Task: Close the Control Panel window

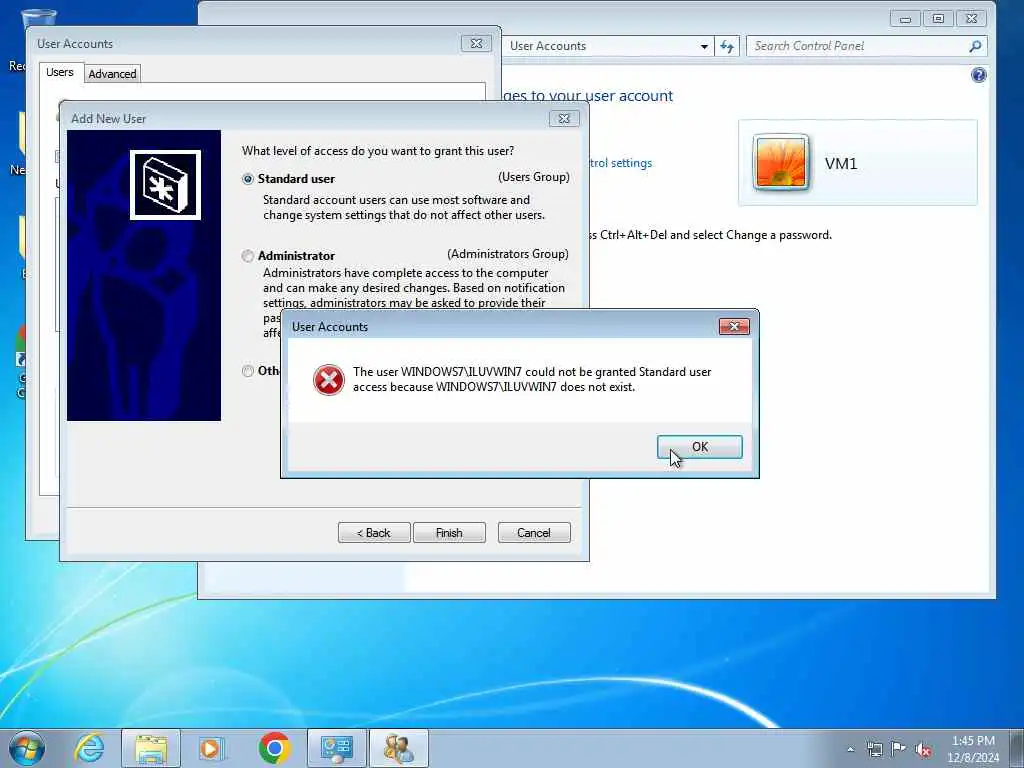Action: pos(971,19)
